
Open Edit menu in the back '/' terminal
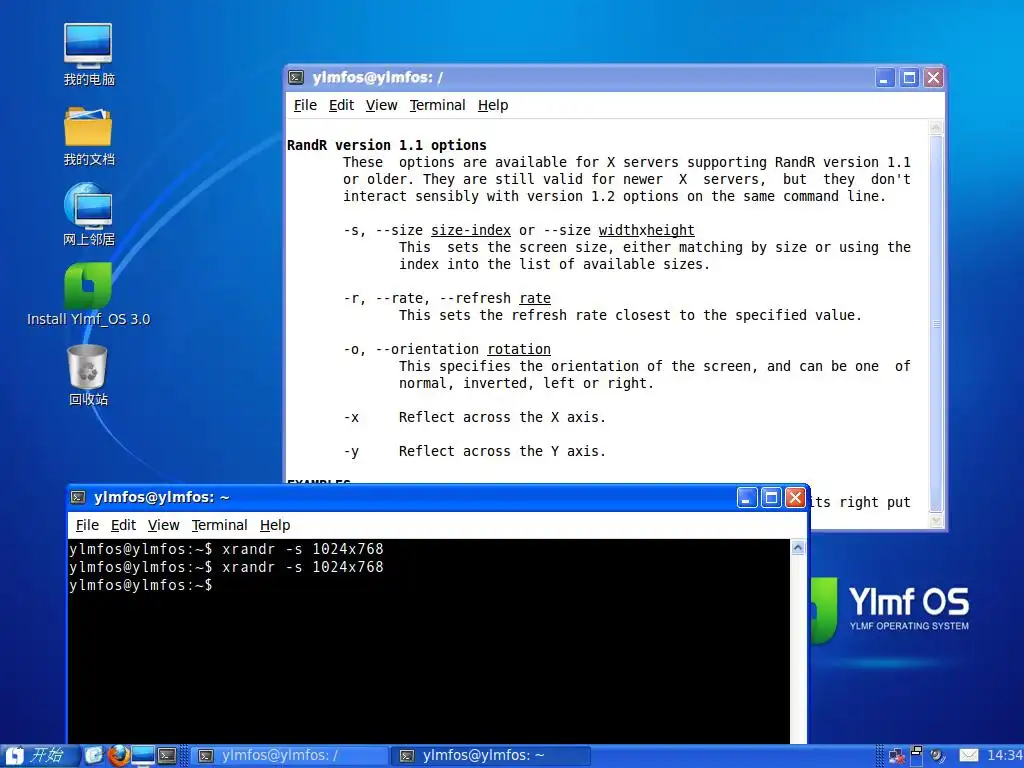341,105
